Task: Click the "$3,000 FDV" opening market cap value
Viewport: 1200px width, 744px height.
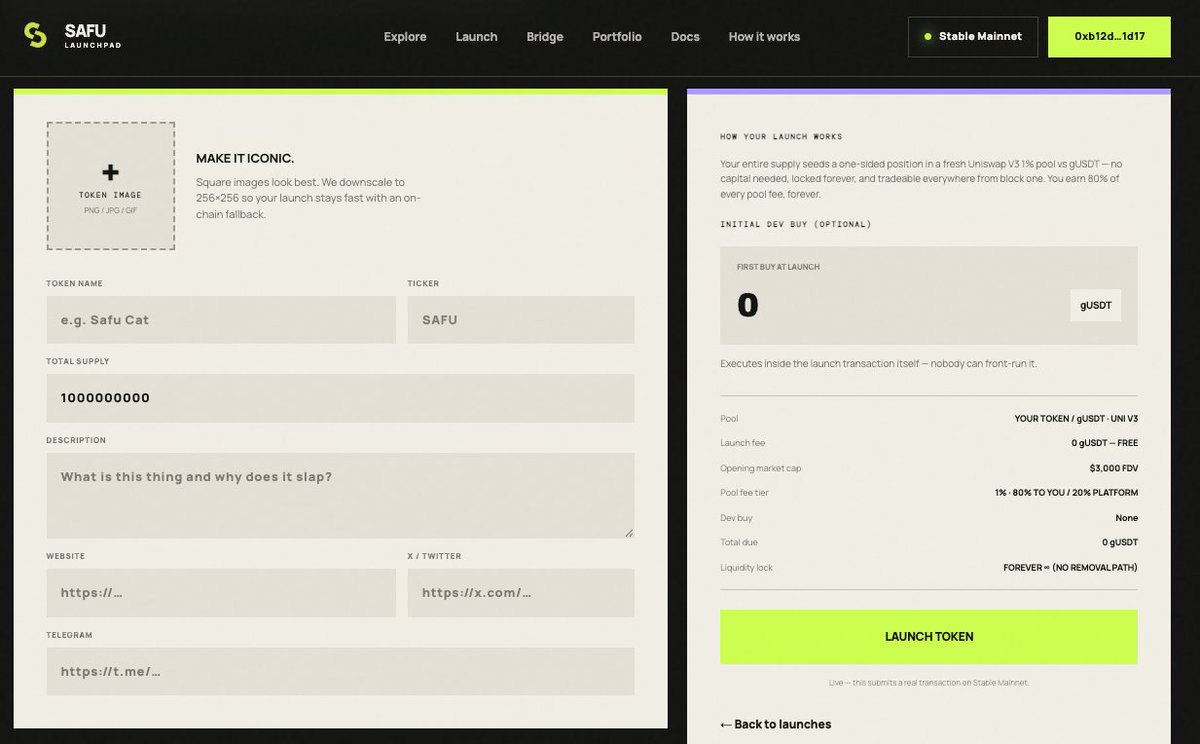Action: (1114, 468)
